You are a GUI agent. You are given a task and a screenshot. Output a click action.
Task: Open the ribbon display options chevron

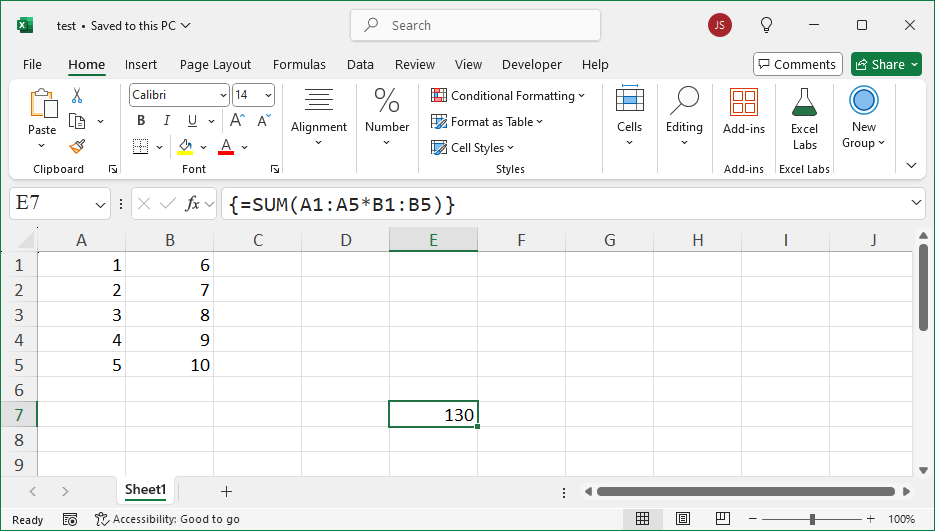(911, 165)
